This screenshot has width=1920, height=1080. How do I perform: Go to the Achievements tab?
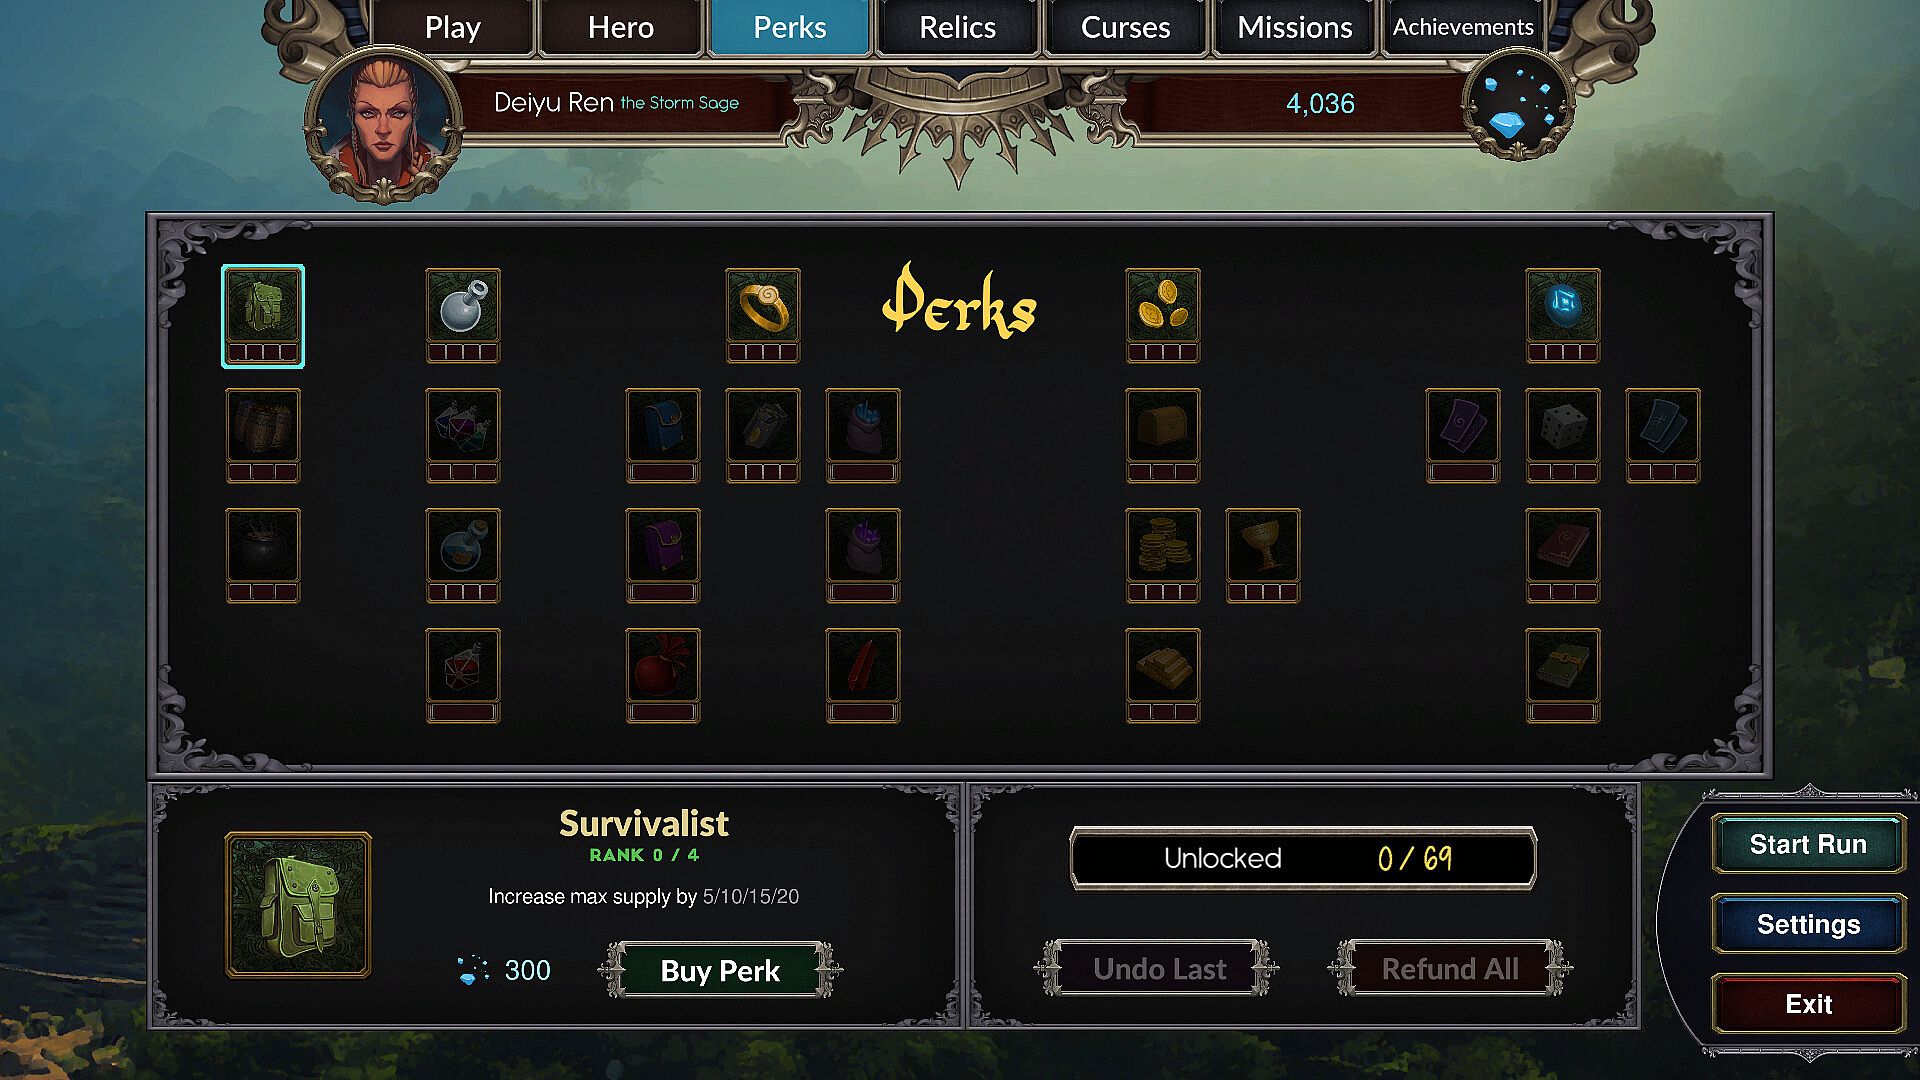coord(1463,27)
